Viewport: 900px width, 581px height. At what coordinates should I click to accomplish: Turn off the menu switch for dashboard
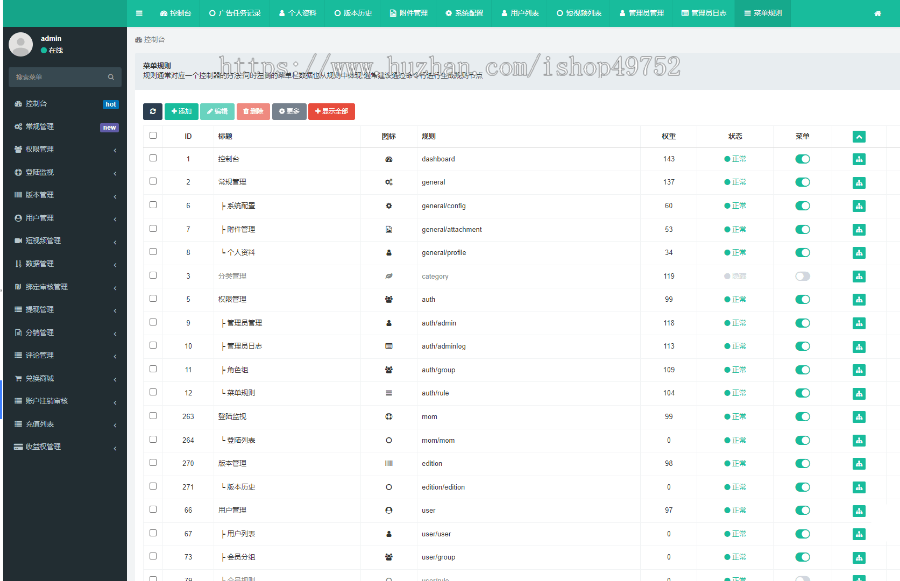coord(802,159)
